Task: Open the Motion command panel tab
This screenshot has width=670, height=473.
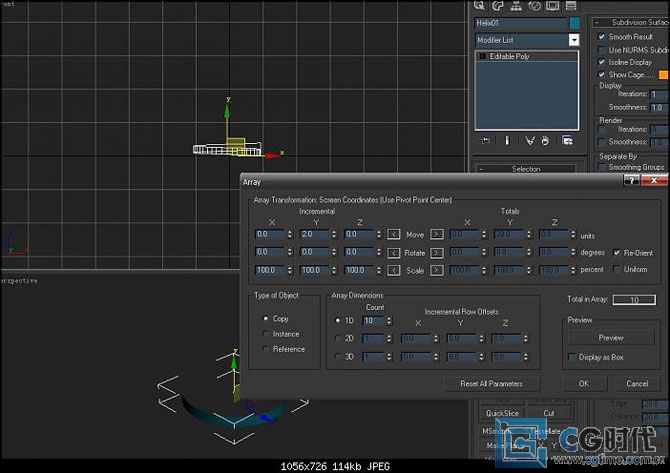Action: [x=535, y=5]
